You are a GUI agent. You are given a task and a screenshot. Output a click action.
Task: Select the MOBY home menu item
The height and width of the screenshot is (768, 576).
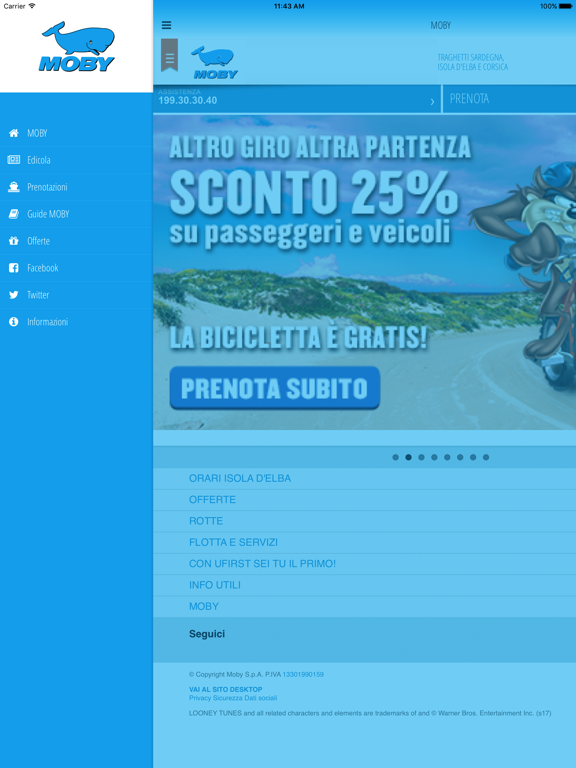[x=76, y=133]
